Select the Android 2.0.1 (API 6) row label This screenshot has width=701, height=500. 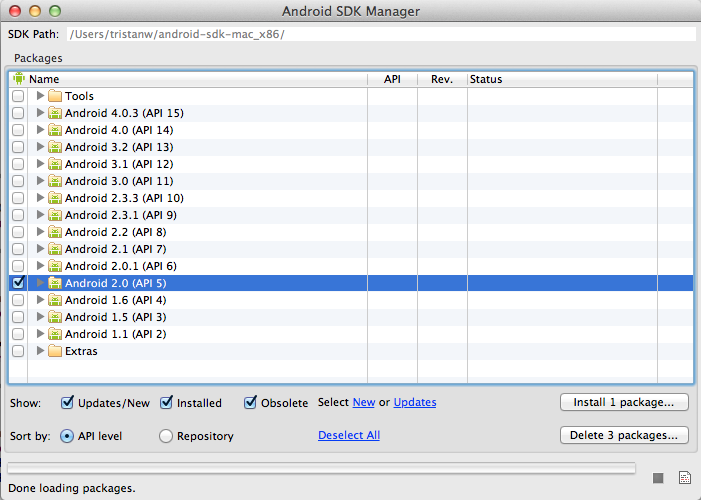pos(121,266)
